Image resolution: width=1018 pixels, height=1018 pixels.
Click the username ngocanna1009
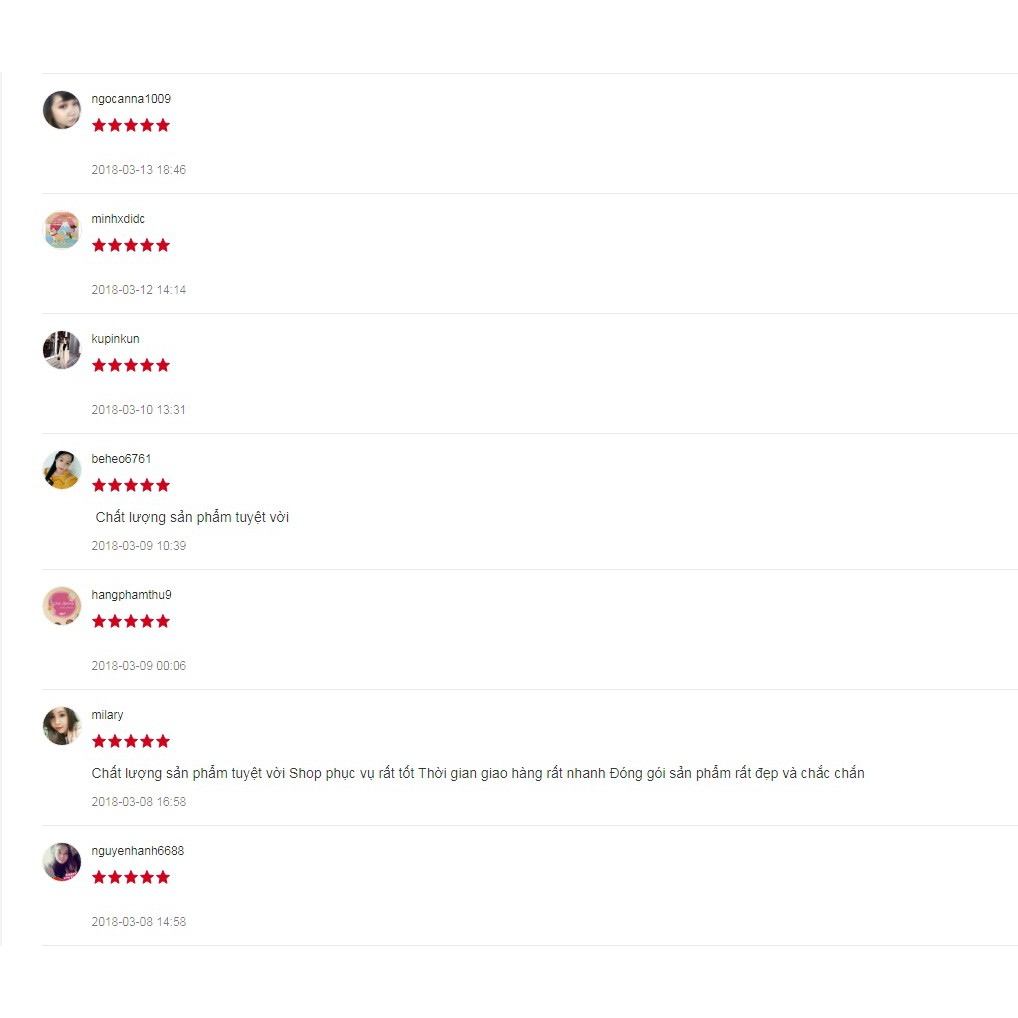[x=131, y=99]
